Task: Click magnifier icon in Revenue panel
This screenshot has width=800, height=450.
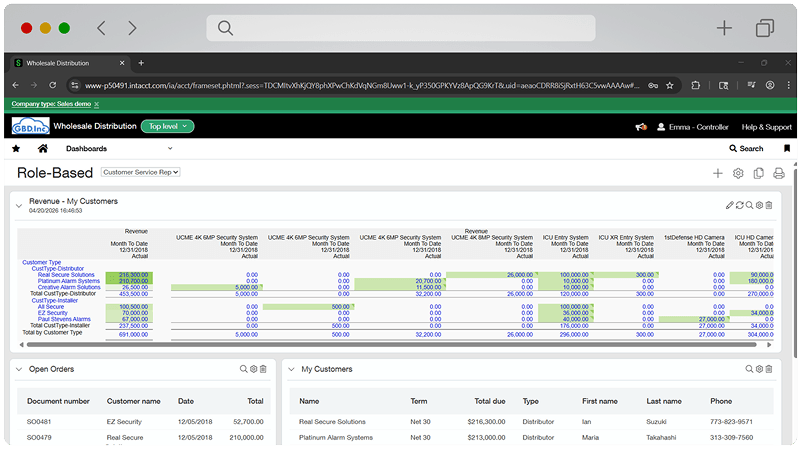Action: 749,205
